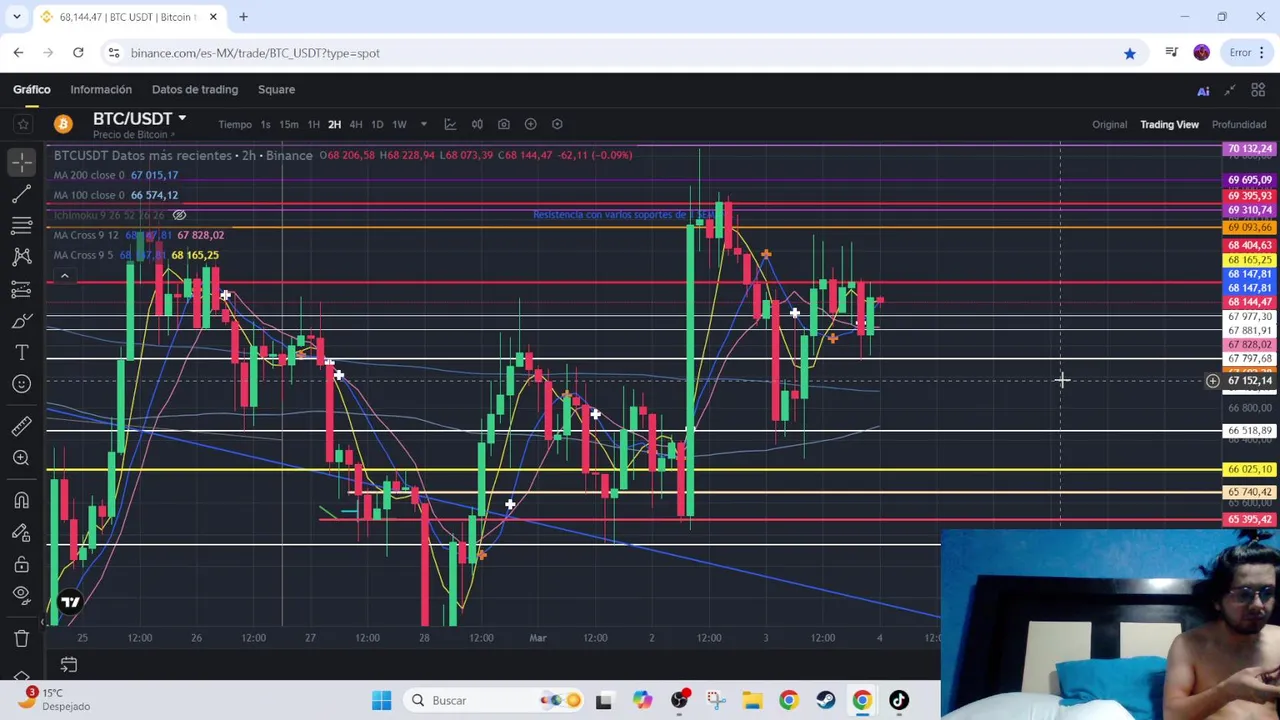Switch to Profundidad depth view

point(1239,124)
